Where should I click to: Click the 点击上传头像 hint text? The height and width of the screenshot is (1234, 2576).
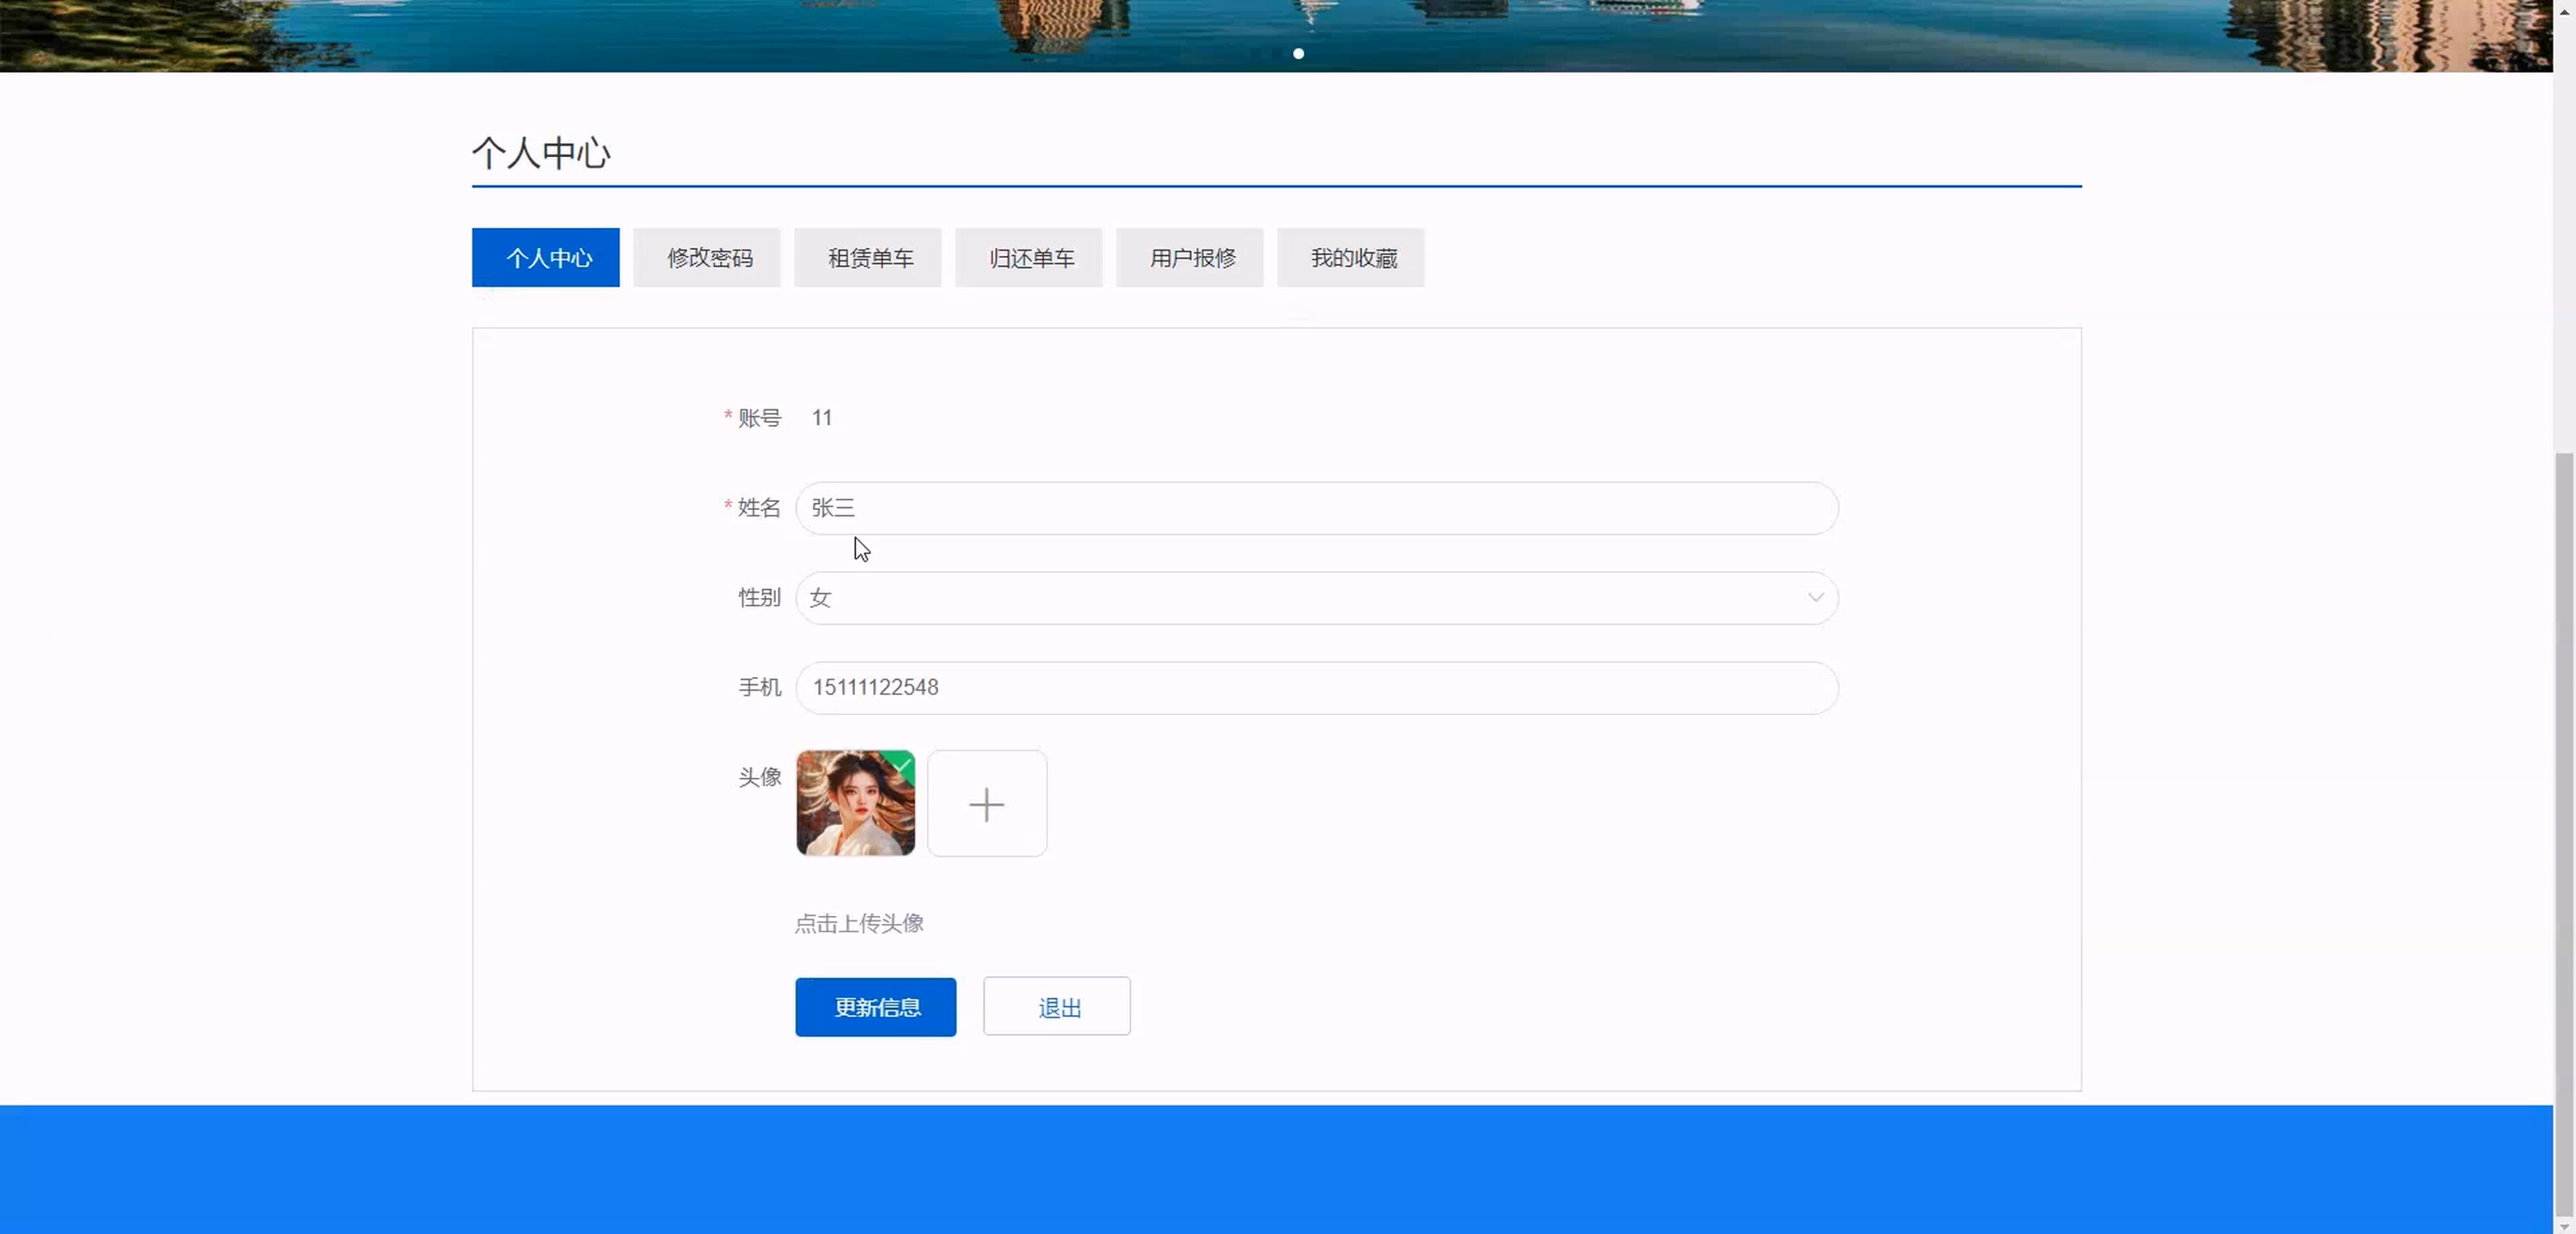click(x=859, y=924)
